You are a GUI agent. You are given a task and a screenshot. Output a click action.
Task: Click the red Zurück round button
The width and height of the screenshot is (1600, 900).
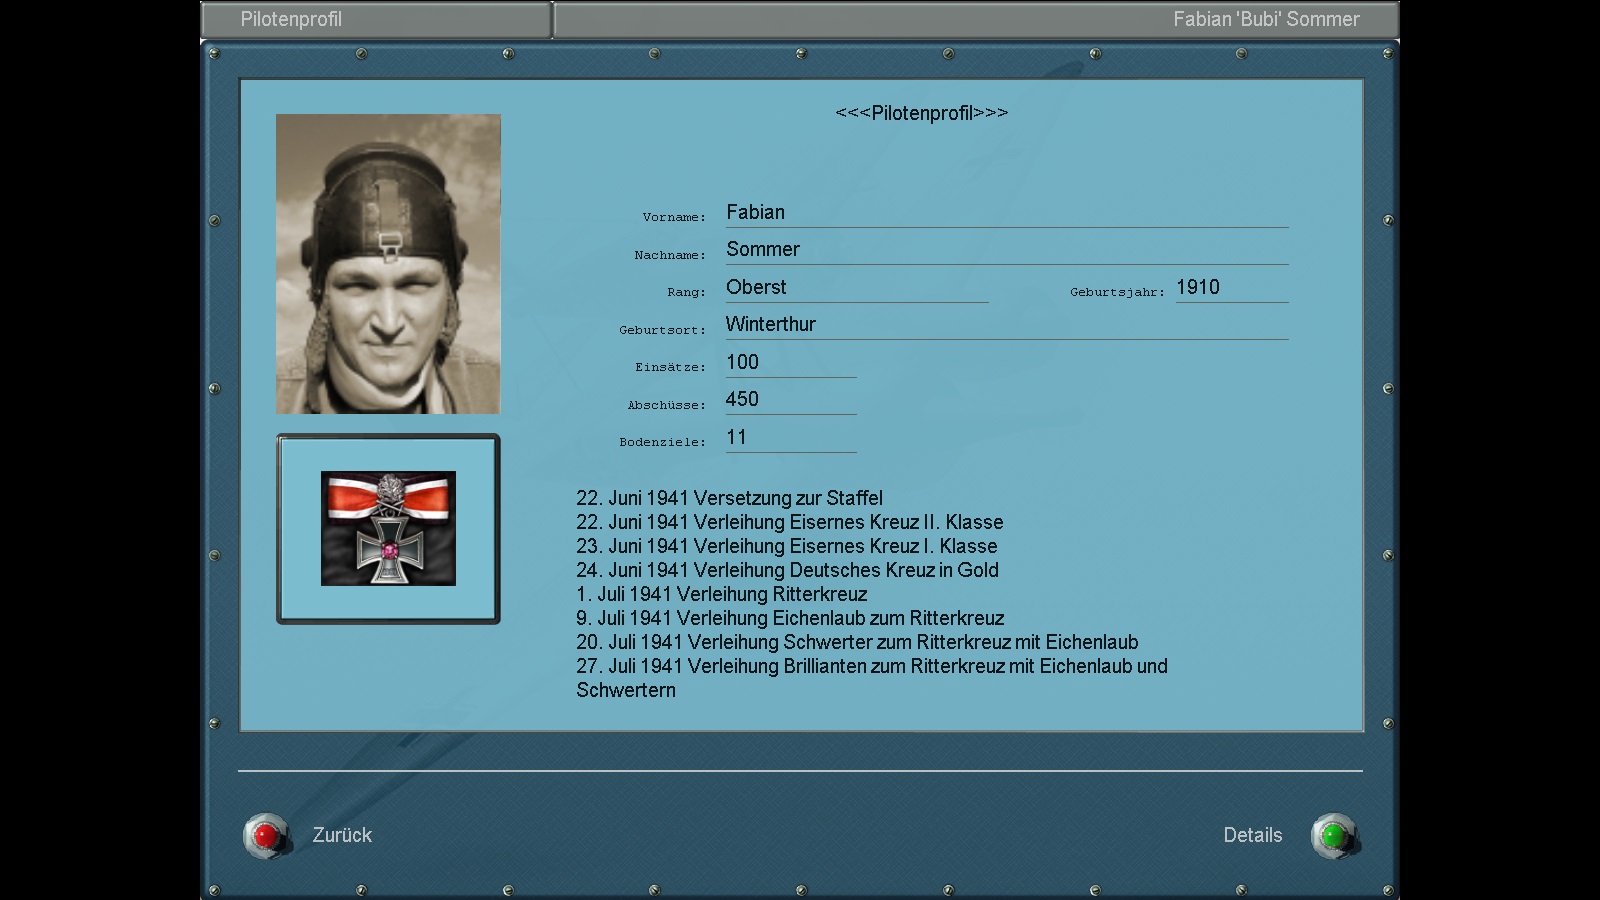coord(267,836)
